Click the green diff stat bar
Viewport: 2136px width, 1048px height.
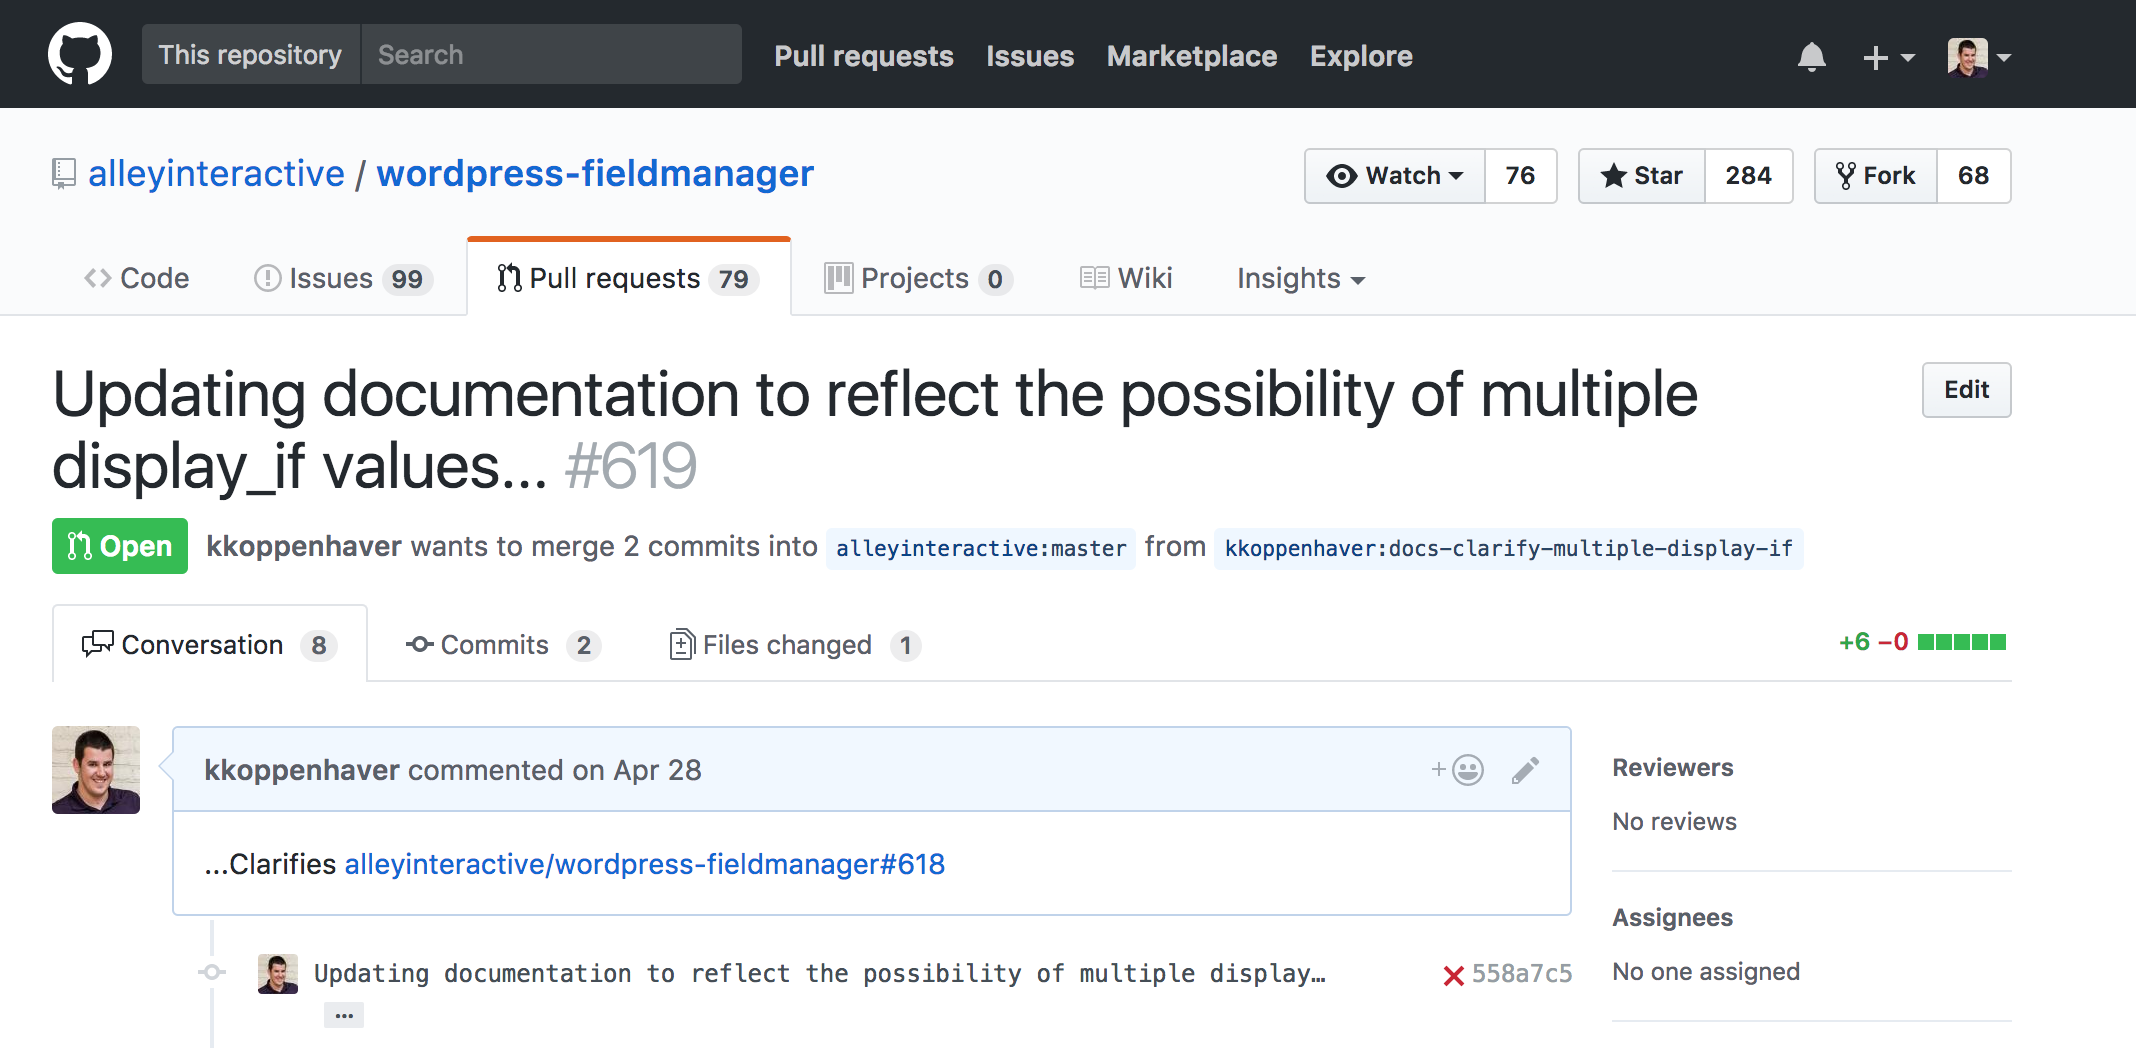click(x=1961, y=642)
